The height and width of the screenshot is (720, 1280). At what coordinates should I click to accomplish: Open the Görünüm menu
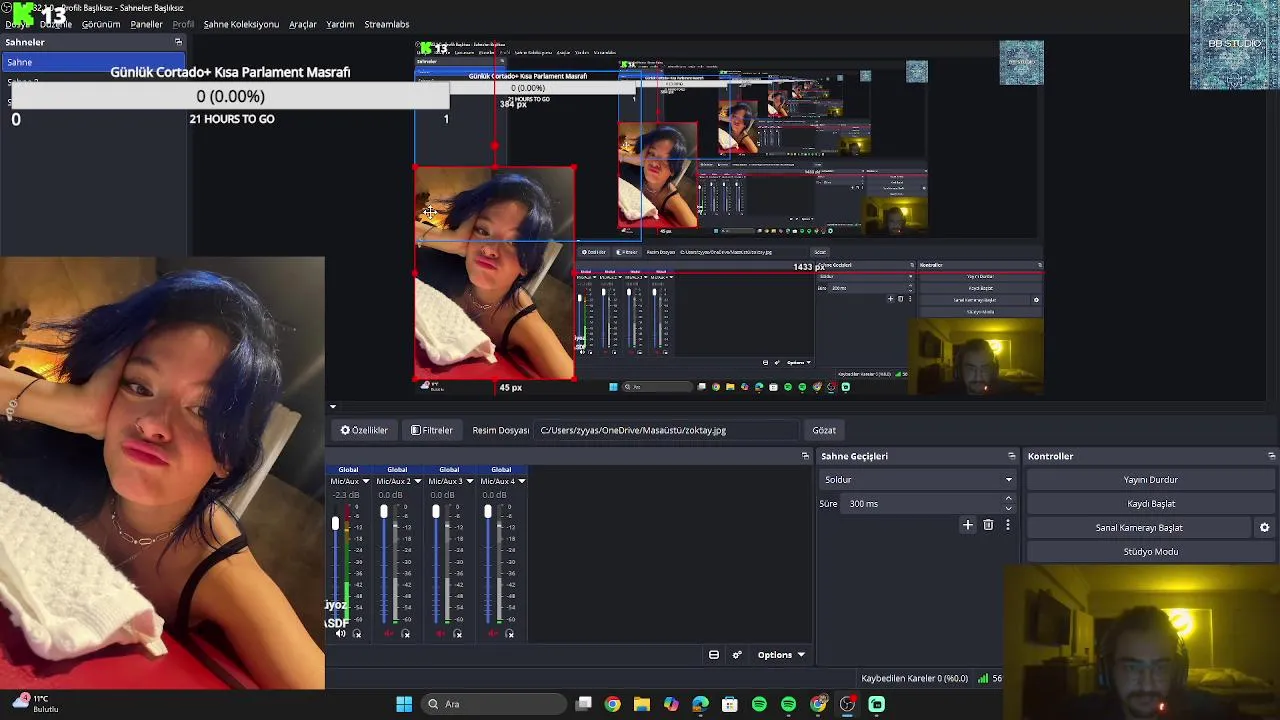point(100,24)
